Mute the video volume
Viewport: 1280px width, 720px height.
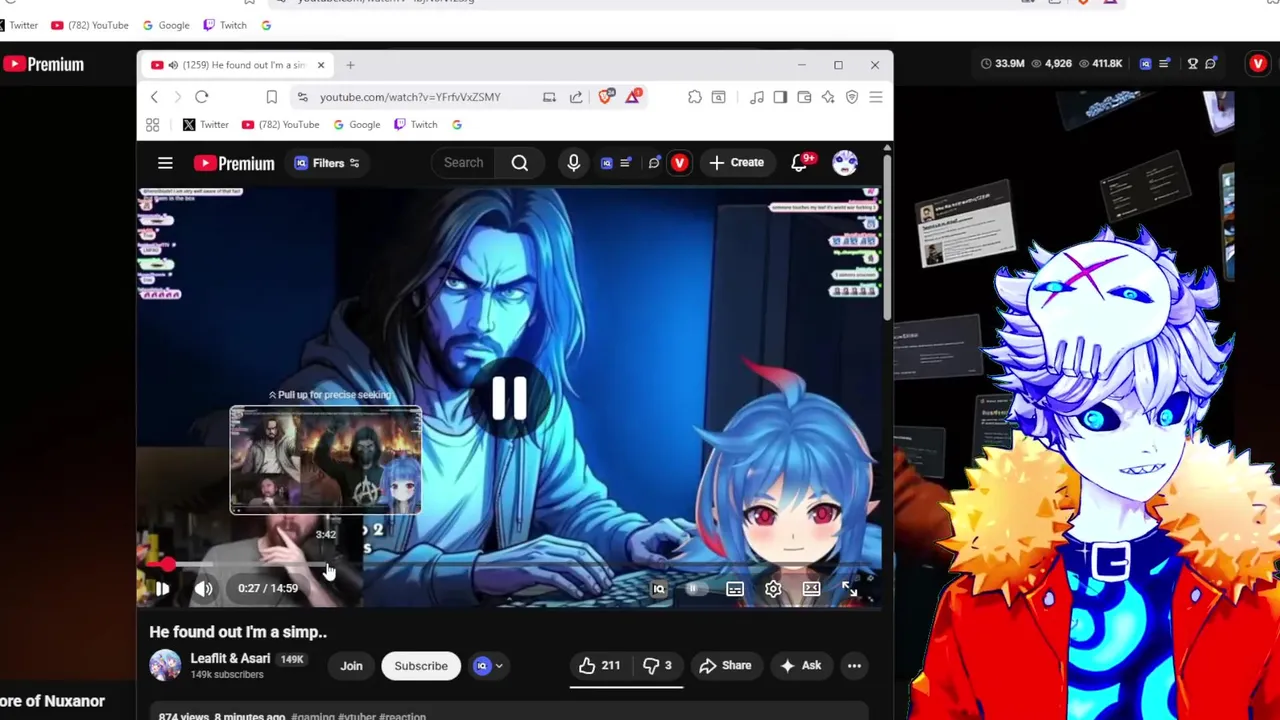[203, 589]
